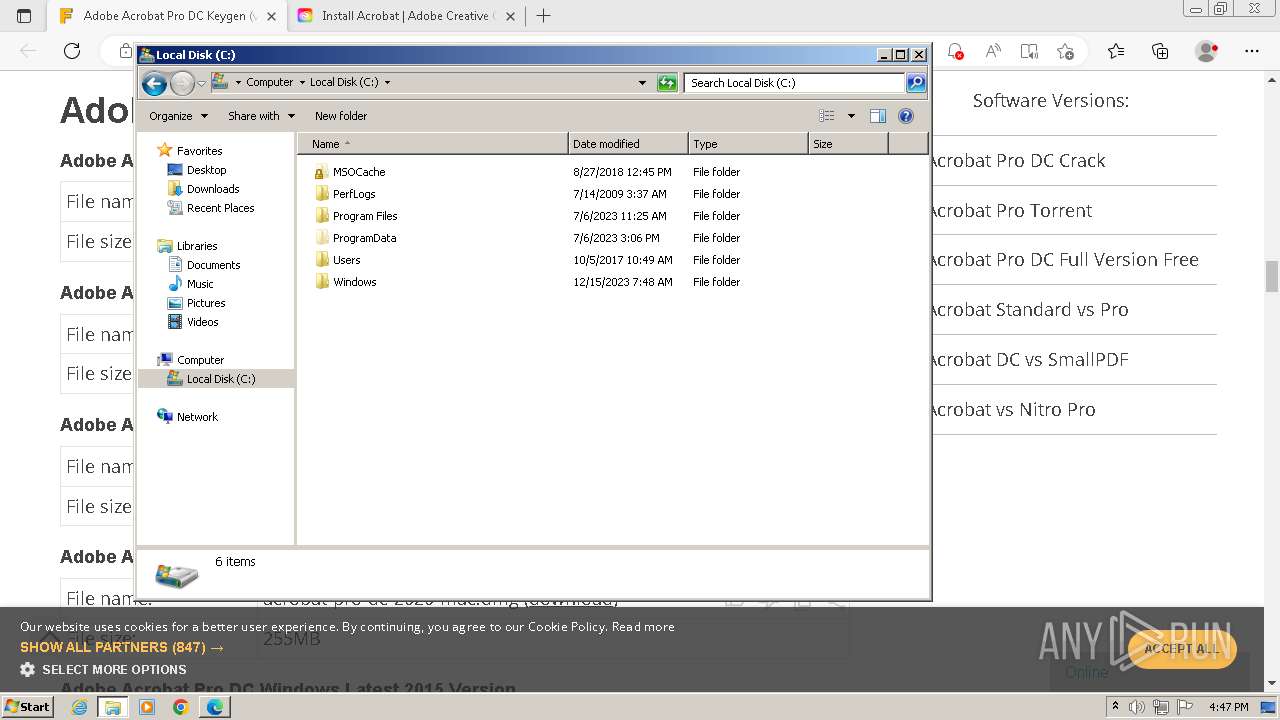Click New folder in Explorer toolbar

point(341,116)
